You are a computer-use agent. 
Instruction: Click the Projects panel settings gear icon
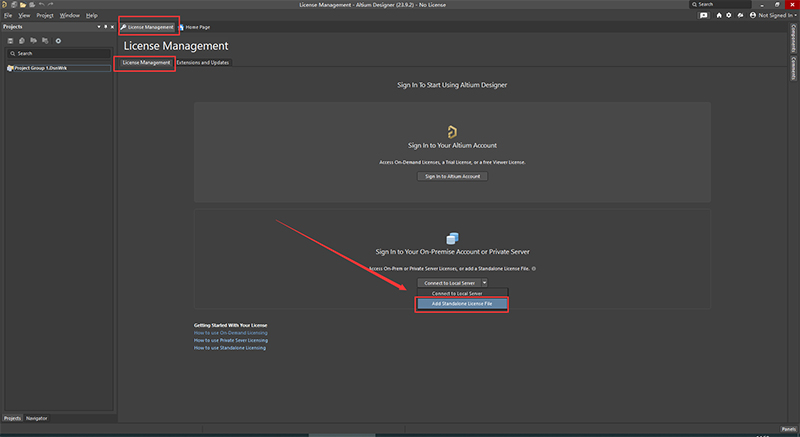(58, 41)
